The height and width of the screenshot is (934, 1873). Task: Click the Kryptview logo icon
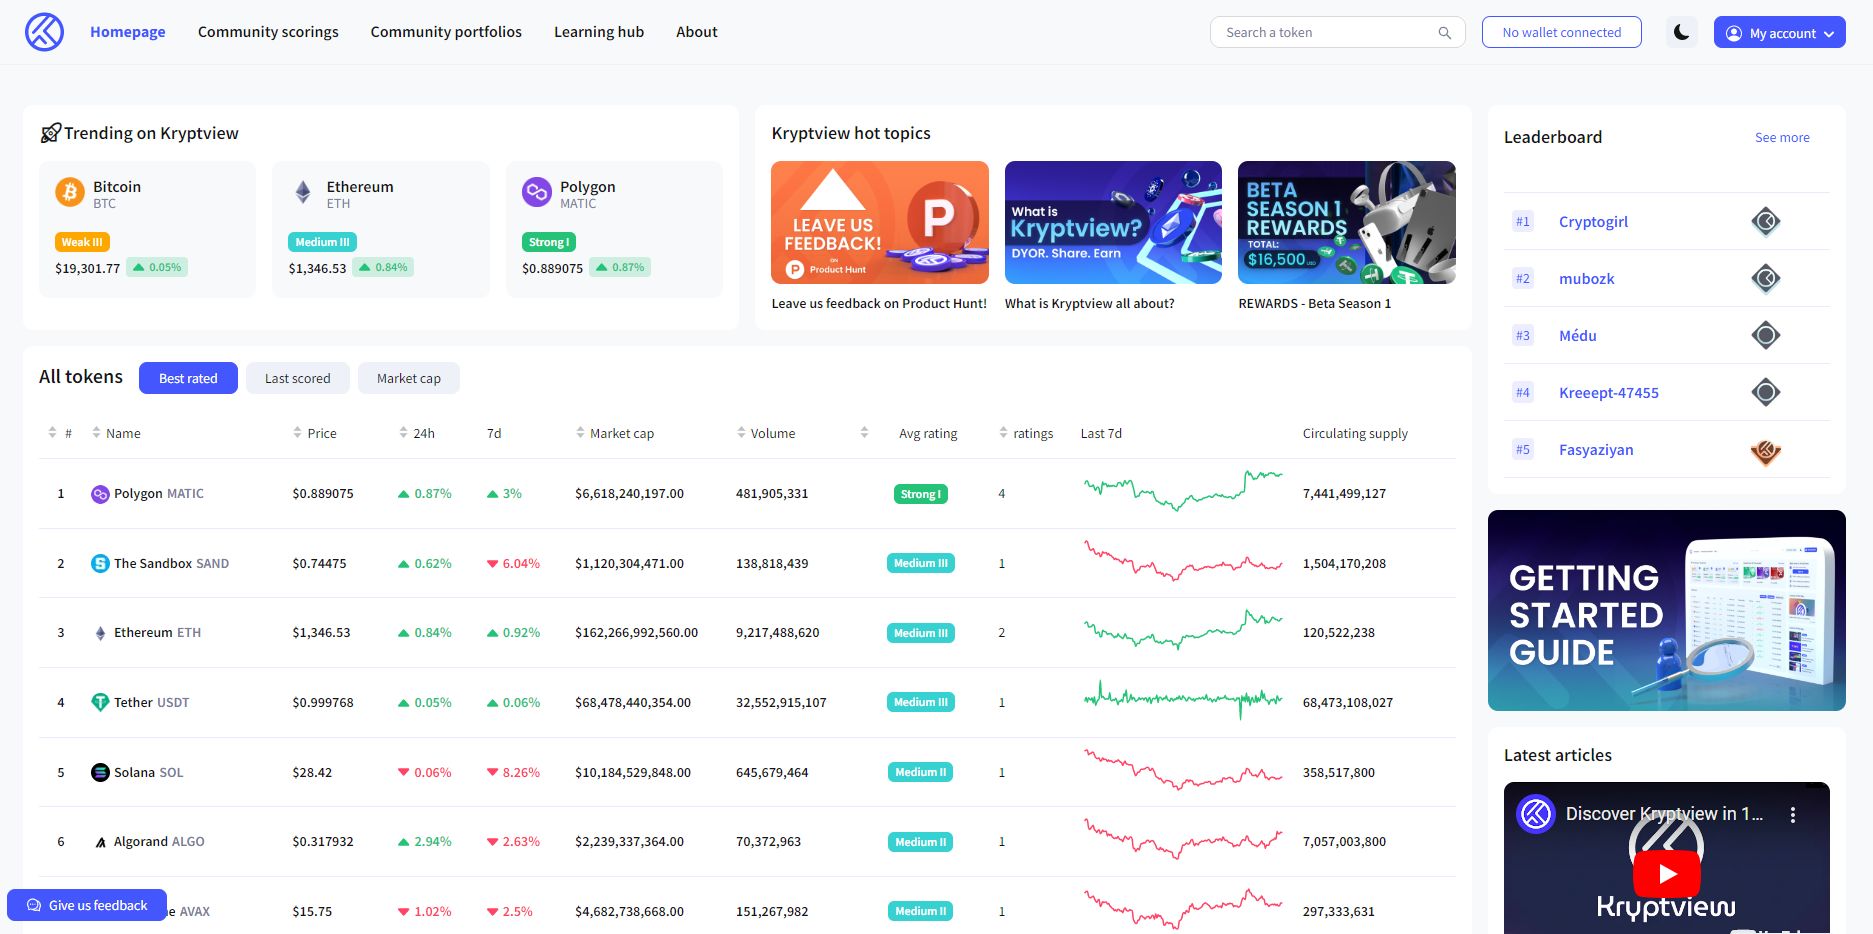44,32
